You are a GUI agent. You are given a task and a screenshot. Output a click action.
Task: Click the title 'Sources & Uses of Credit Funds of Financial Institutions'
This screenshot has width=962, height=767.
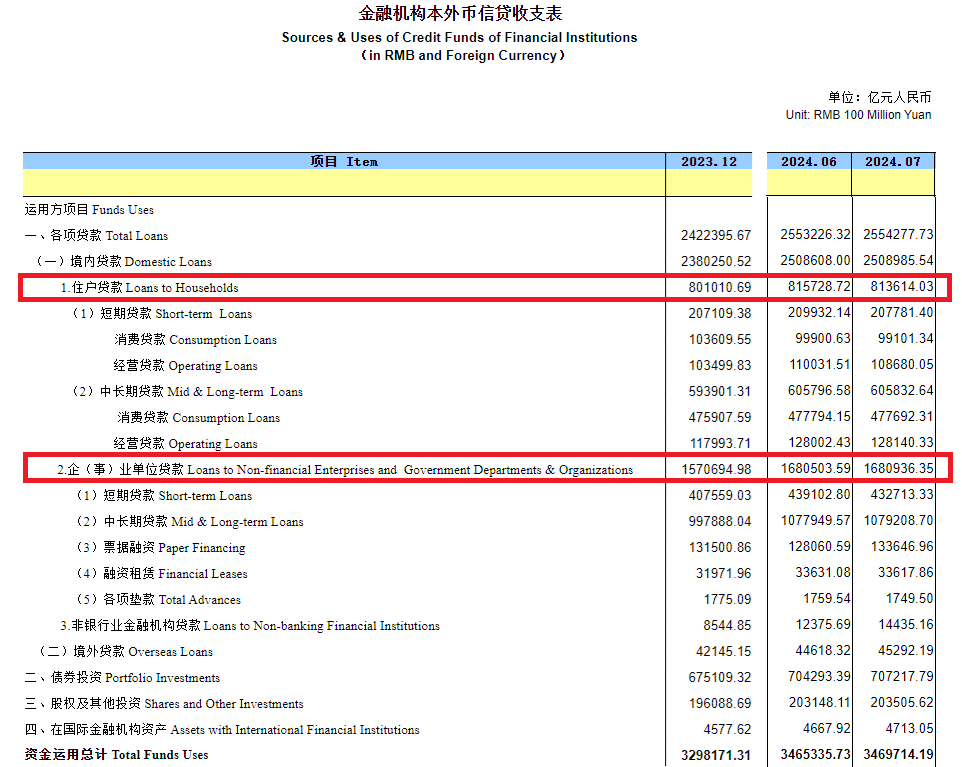460,37
